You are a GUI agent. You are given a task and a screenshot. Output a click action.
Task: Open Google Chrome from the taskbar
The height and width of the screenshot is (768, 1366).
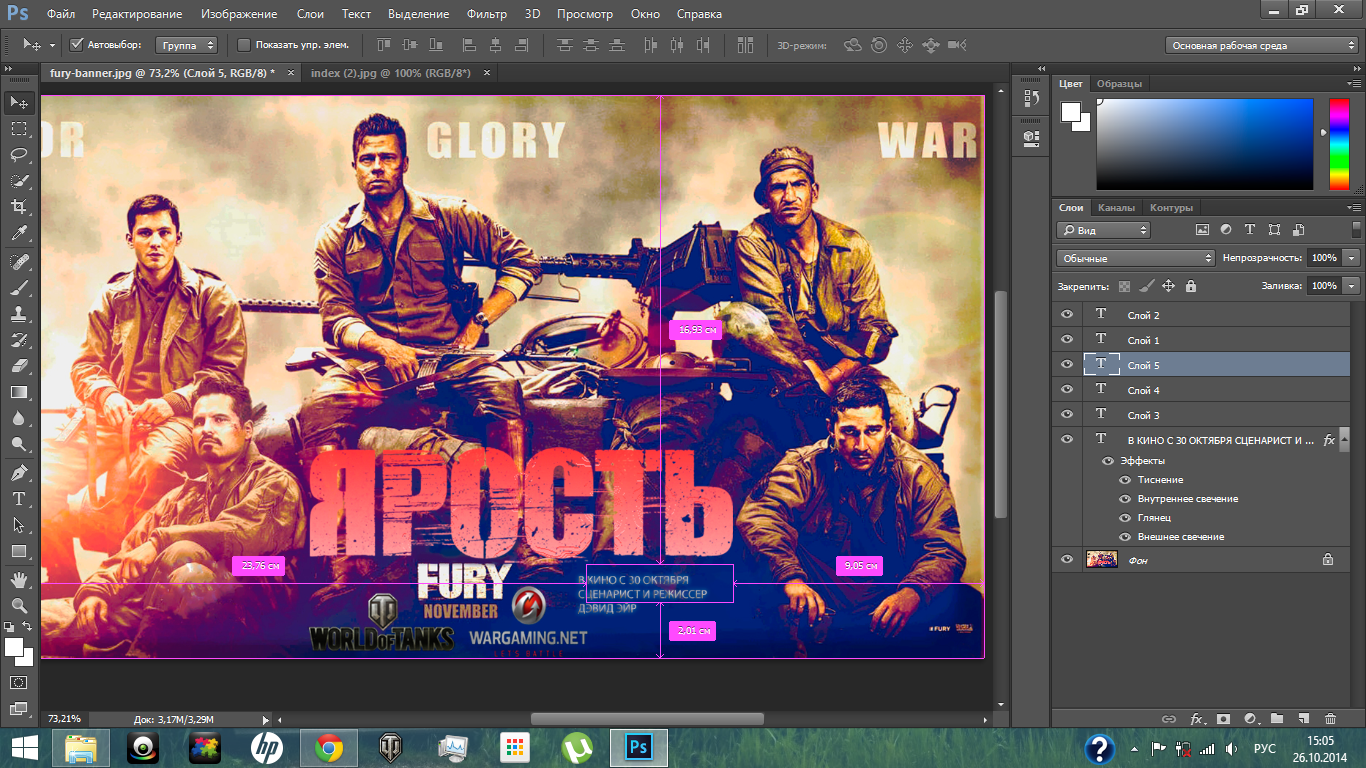tap(329, 747)
